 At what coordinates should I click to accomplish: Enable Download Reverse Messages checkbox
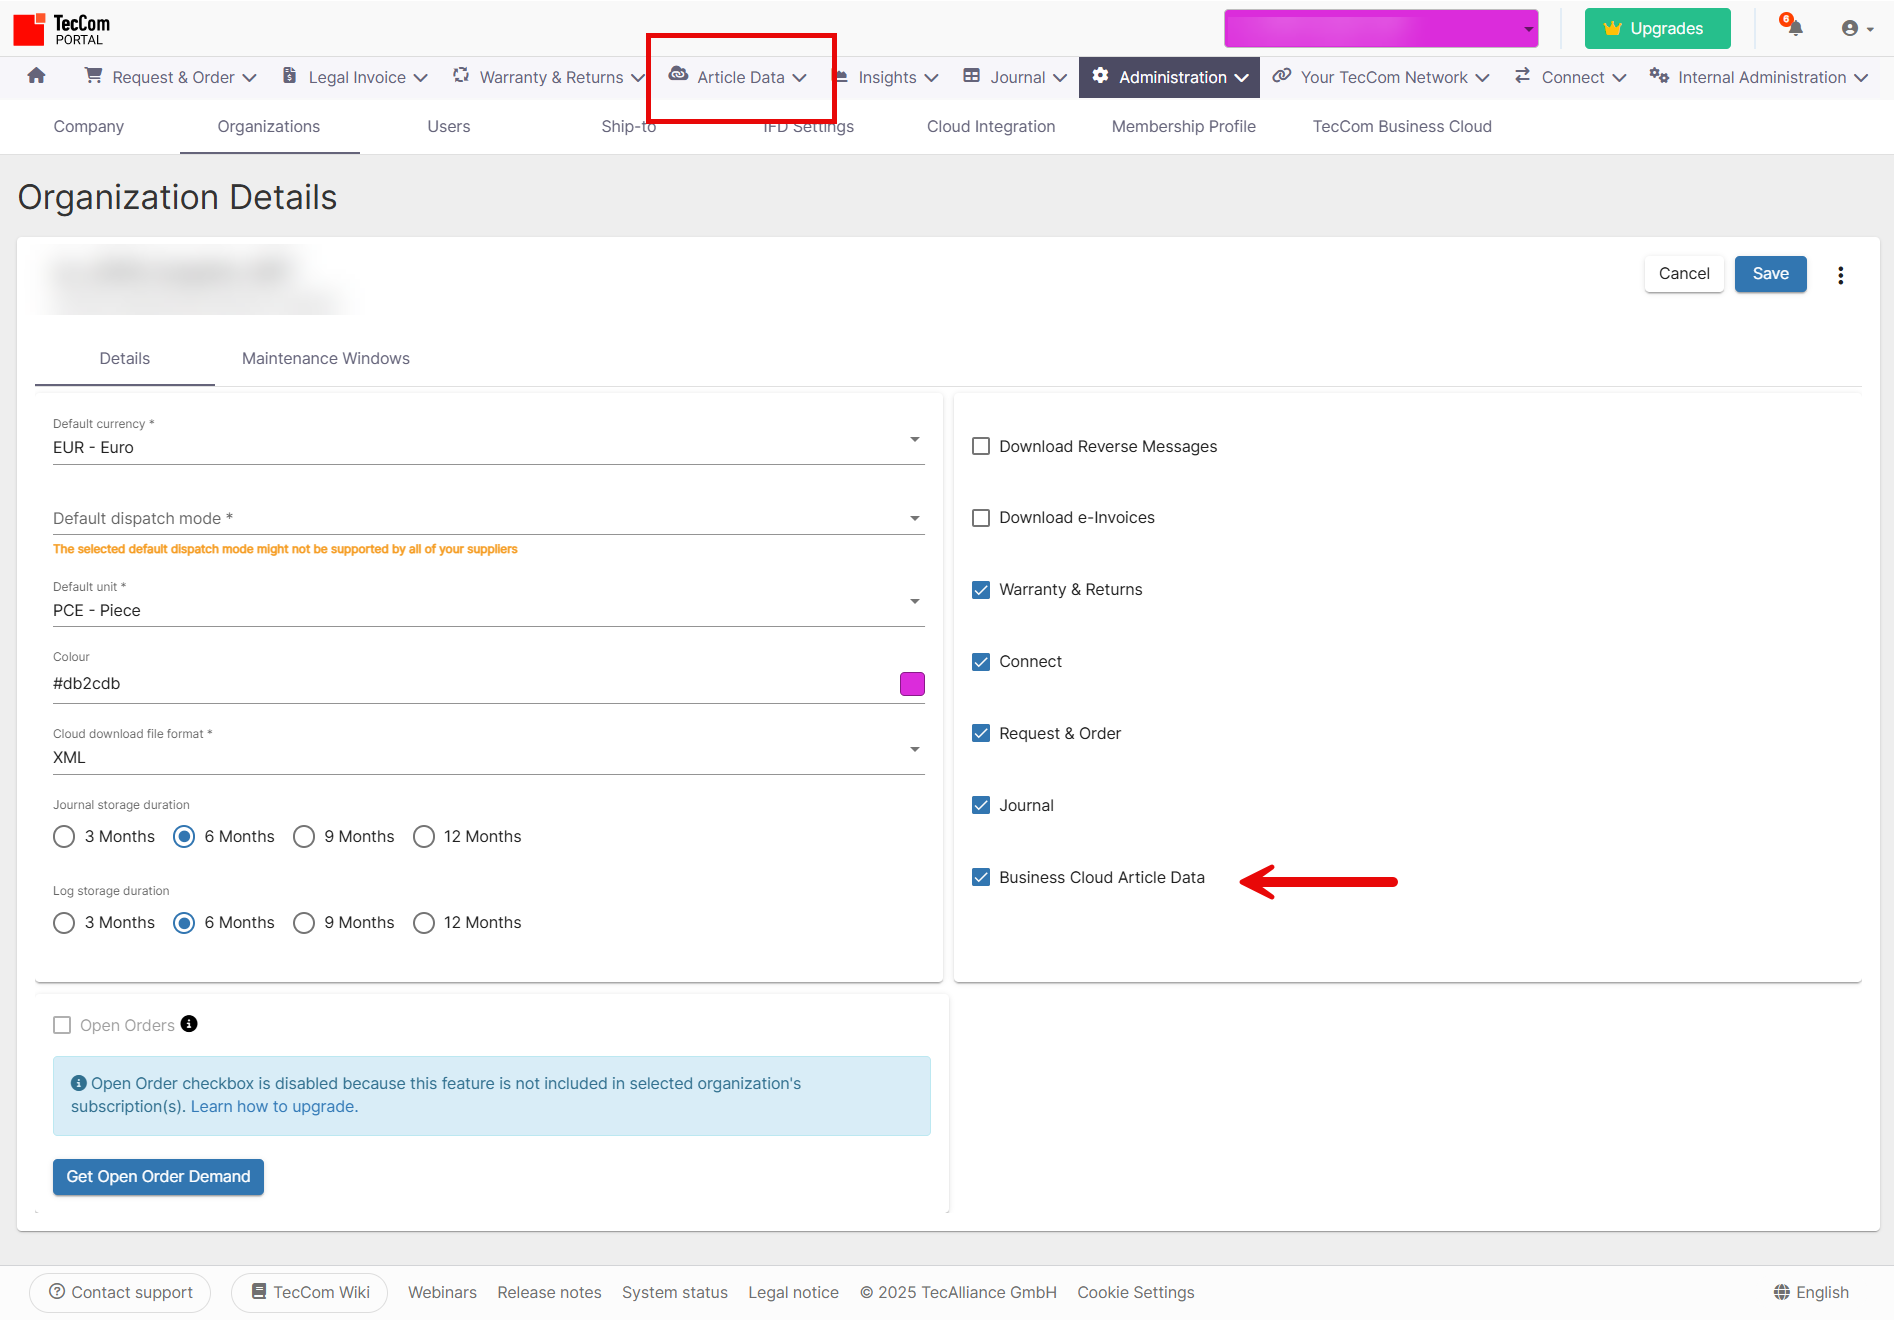981,446
